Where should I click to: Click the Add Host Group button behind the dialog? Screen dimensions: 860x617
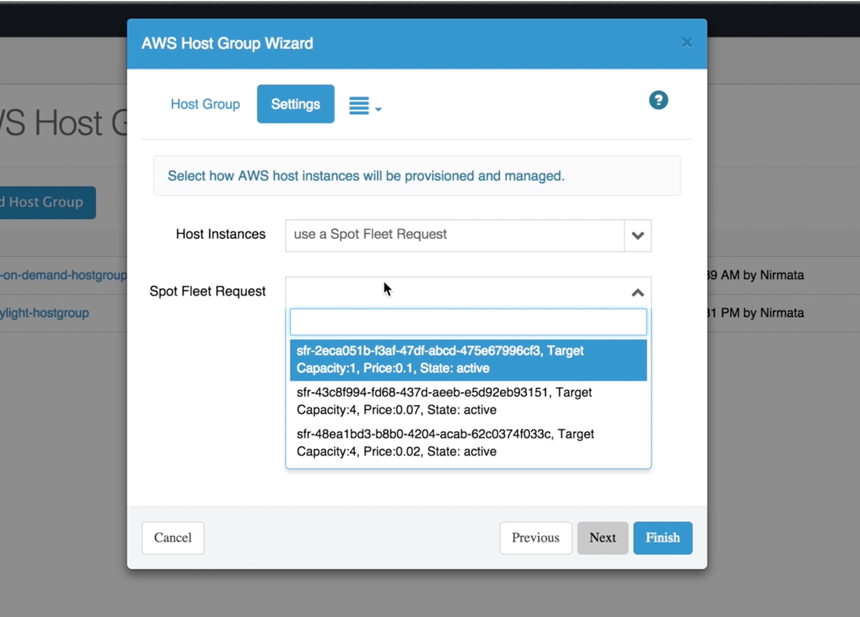point(48,202)
